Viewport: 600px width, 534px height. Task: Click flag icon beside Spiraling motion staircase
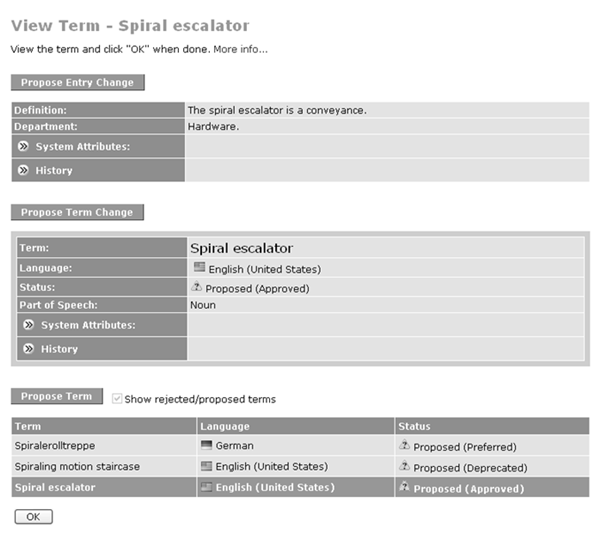pyautogui.click(x=206, y=466)
